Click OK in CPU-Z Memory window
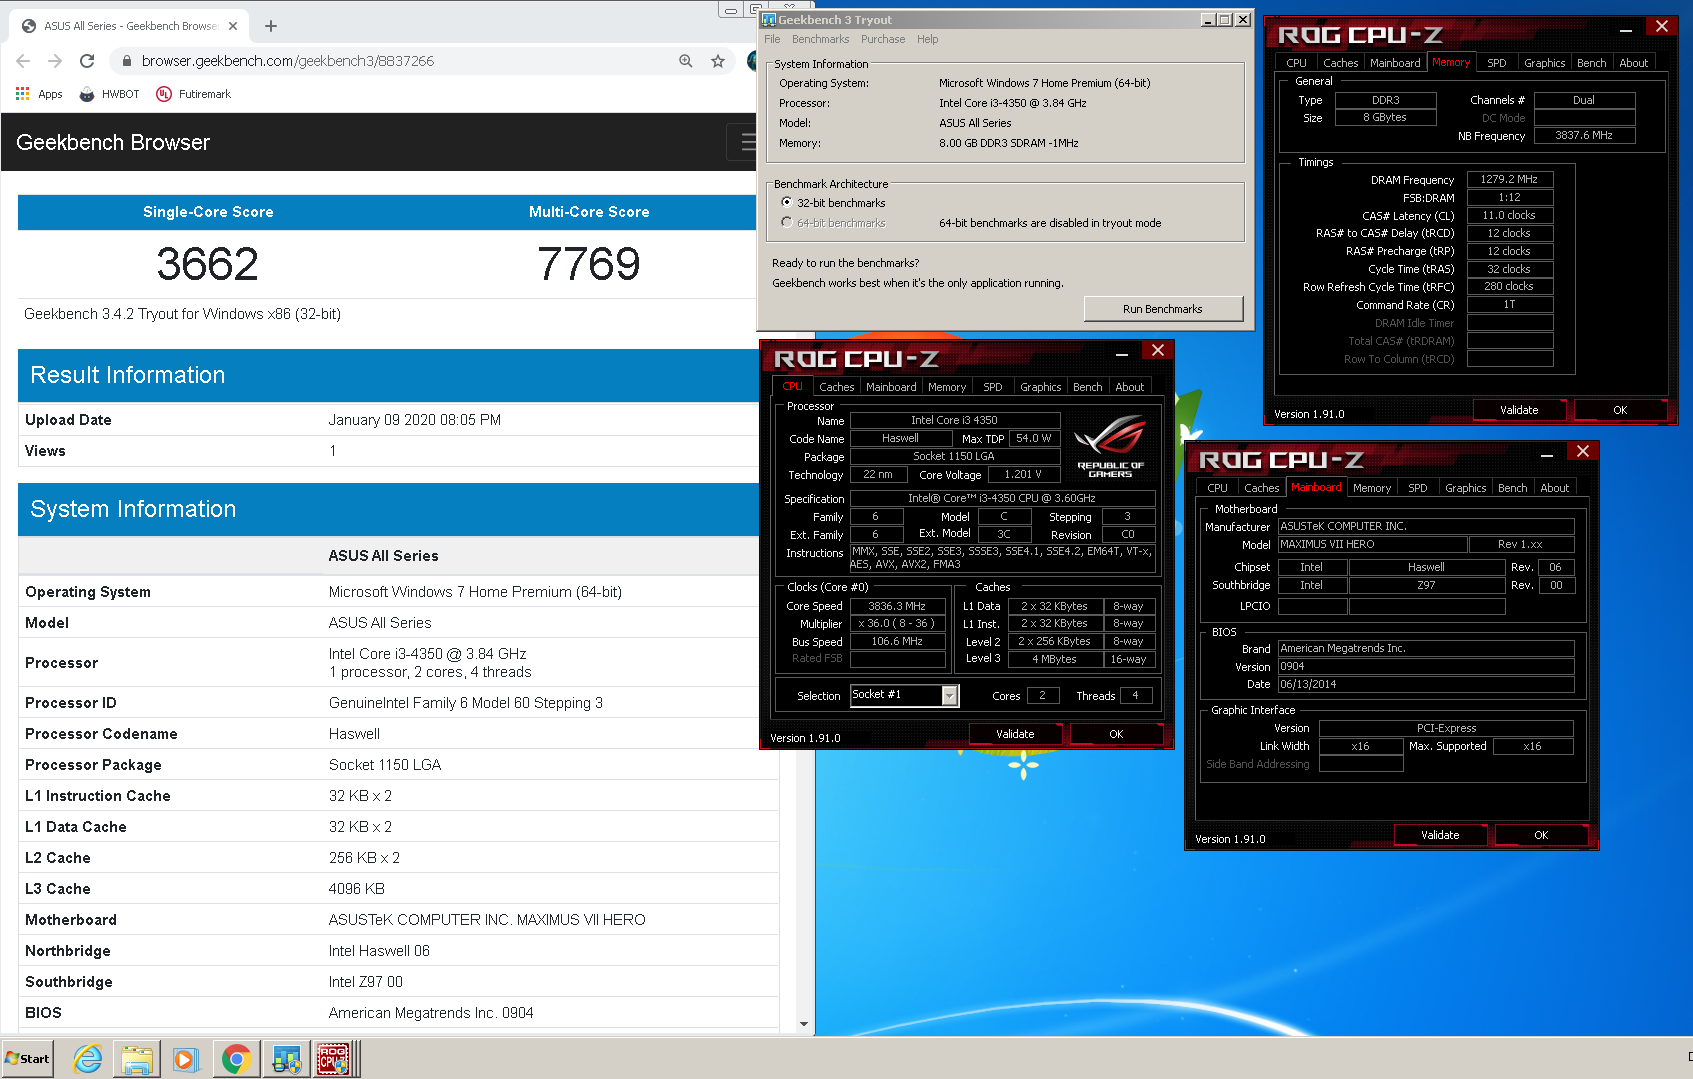This screenshot has height=1079, width=1693. click(1620, 410)
